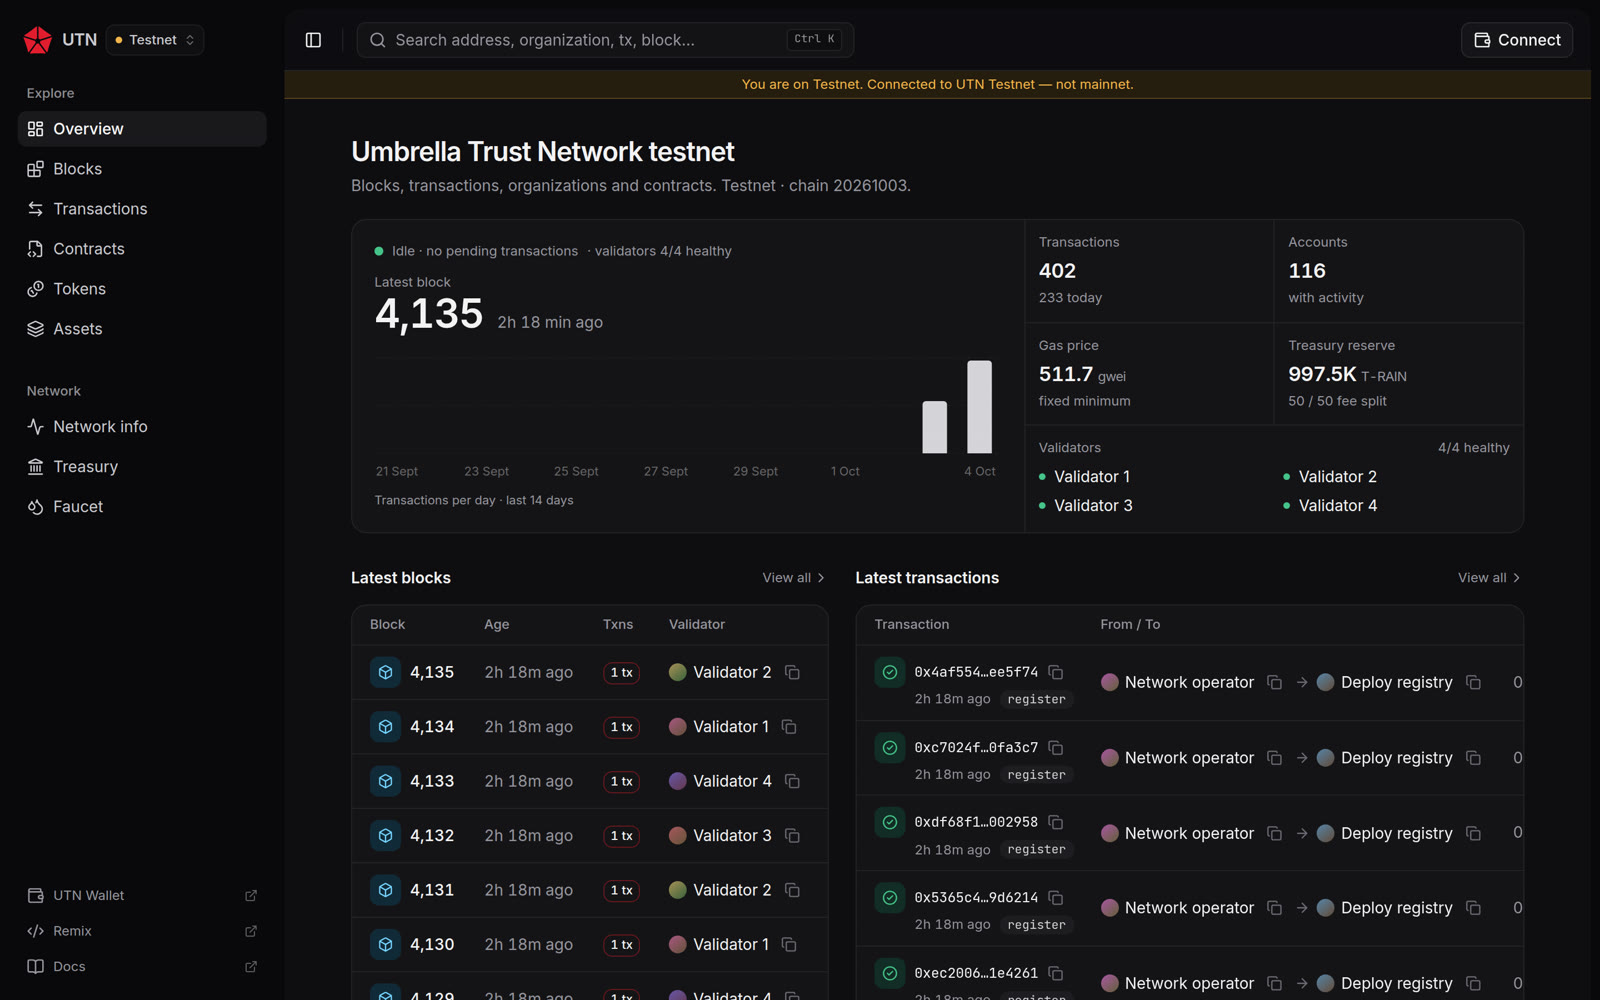1600x1000 pixels.
Task: Open the Testnet network selector dropdown
Action: (155, 40)
